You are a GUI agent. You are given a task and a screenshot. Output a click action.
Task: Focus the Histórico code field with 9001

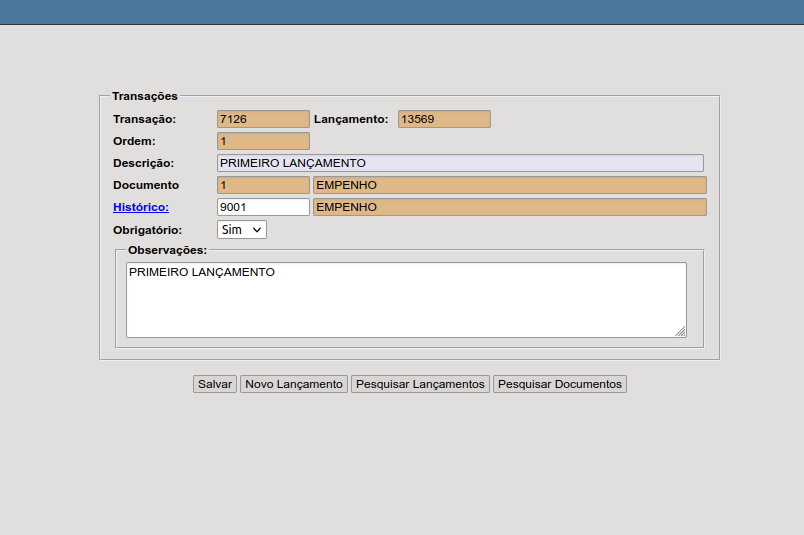click(x=263, y=207)
